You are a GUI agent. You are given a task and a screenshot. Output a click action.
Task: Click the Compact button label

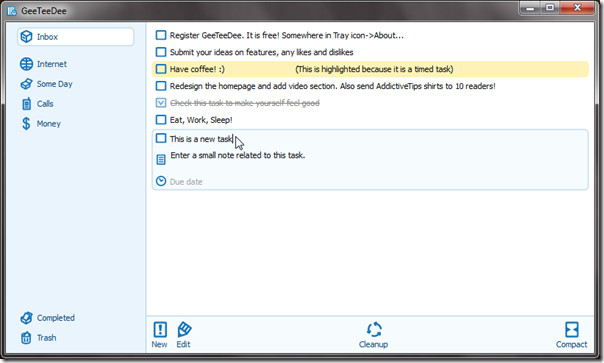coord(572,345)
